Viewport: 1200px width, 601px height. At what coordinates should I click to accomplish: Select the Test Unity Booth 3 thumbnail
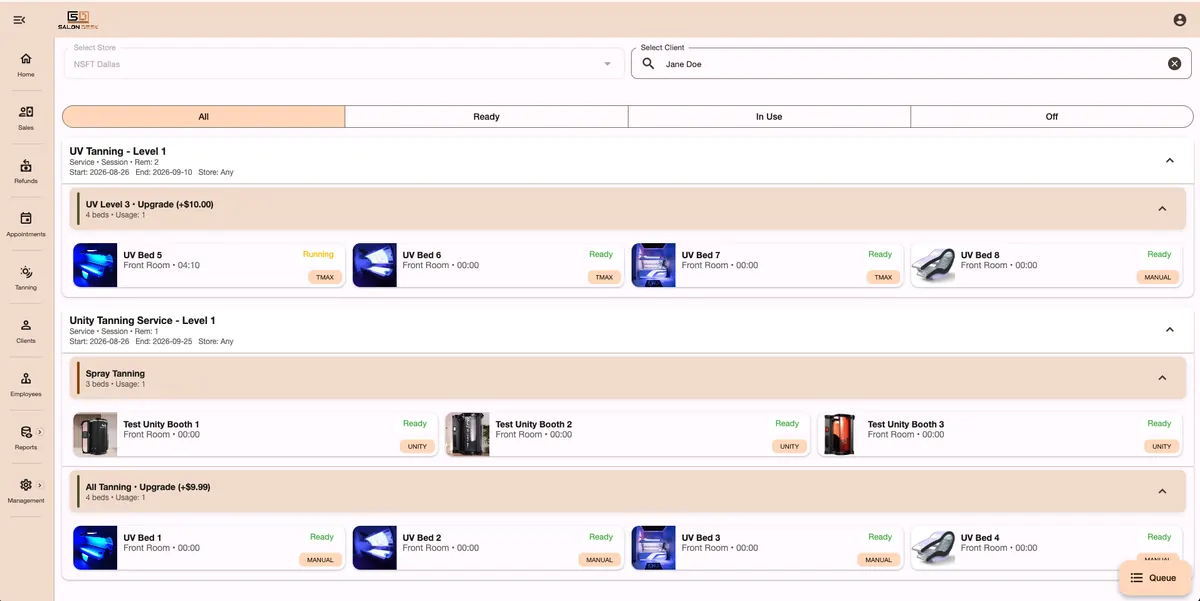(x=840, y=434)
